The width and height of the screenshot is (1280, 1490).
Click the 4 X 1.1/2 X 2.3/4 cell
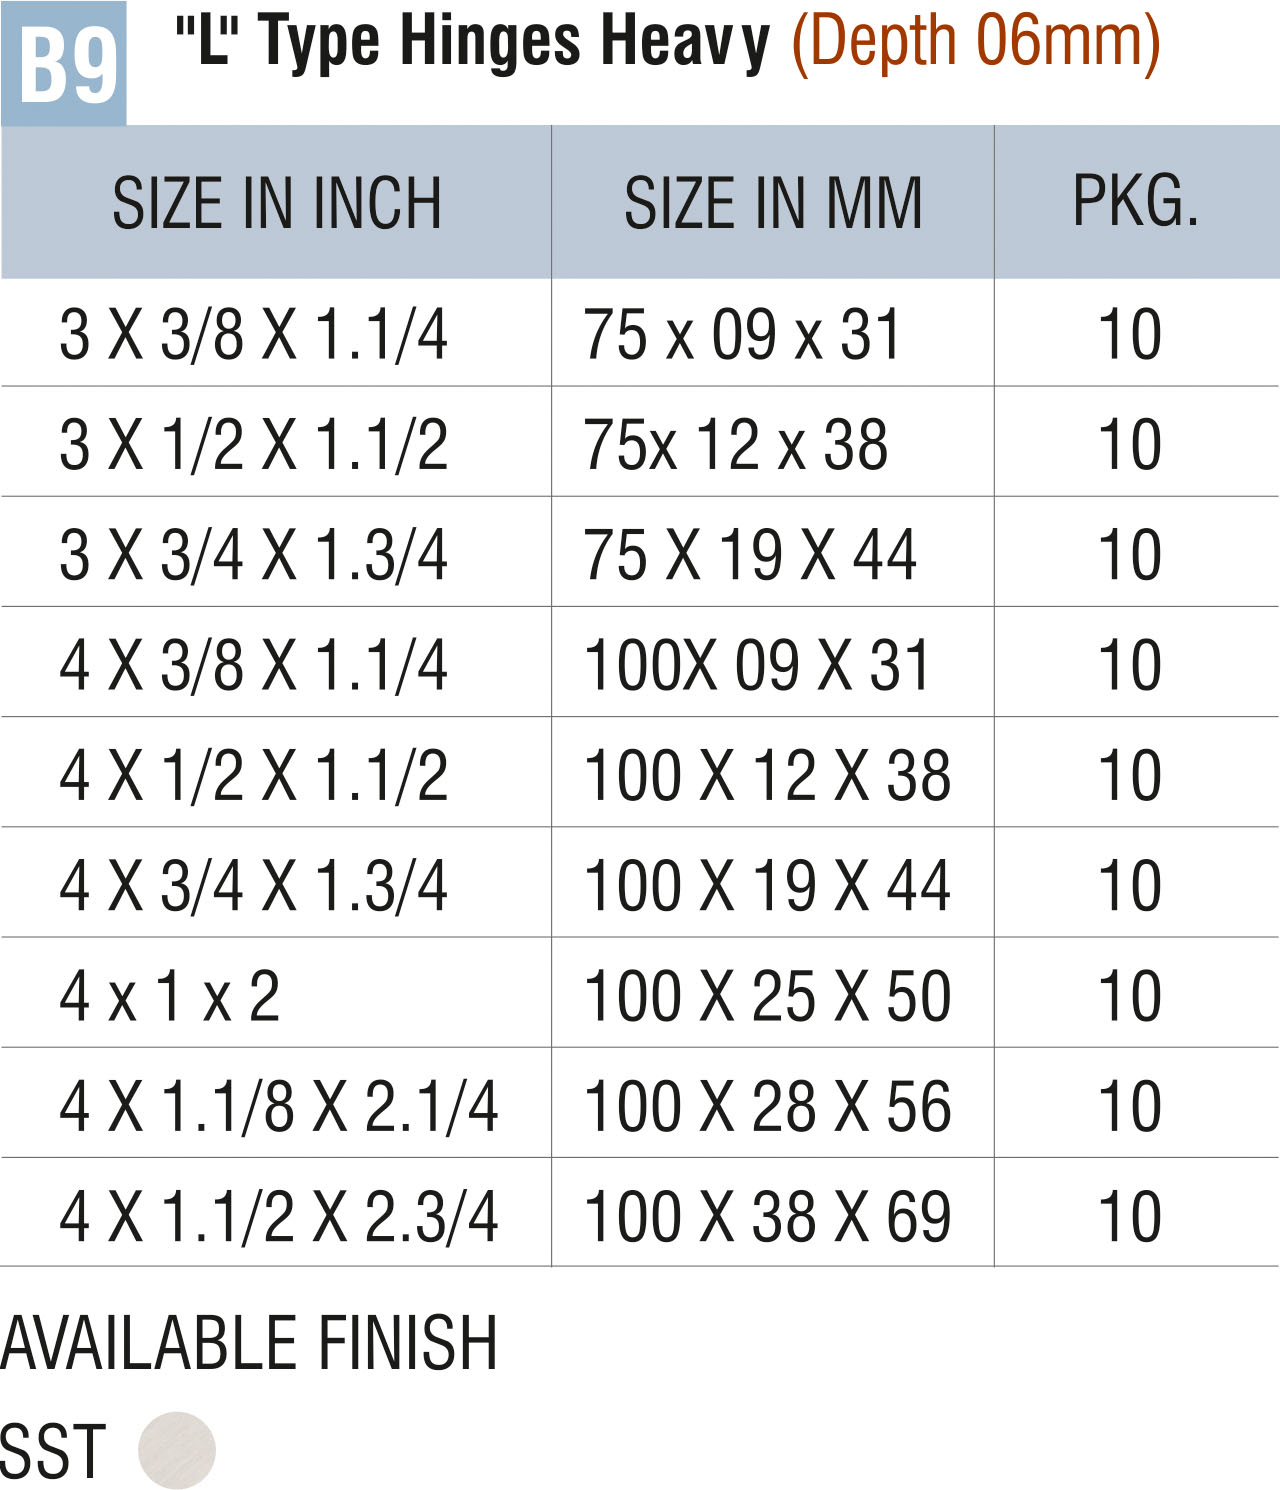(279, 1215)
